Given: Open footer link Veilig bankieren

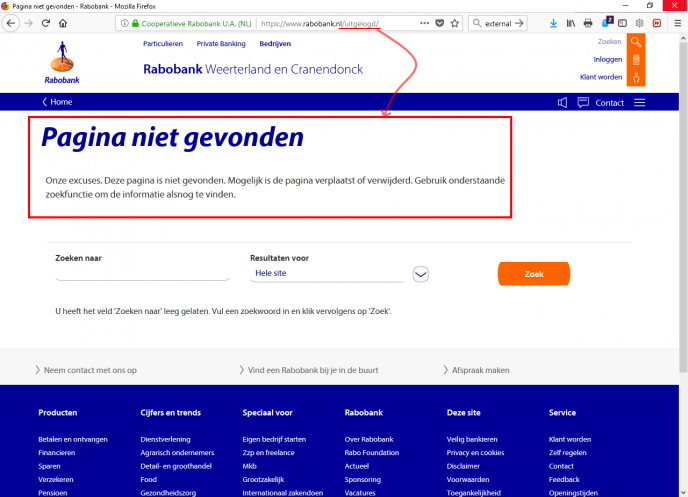Looking at the screenshot, I should 472,440.
